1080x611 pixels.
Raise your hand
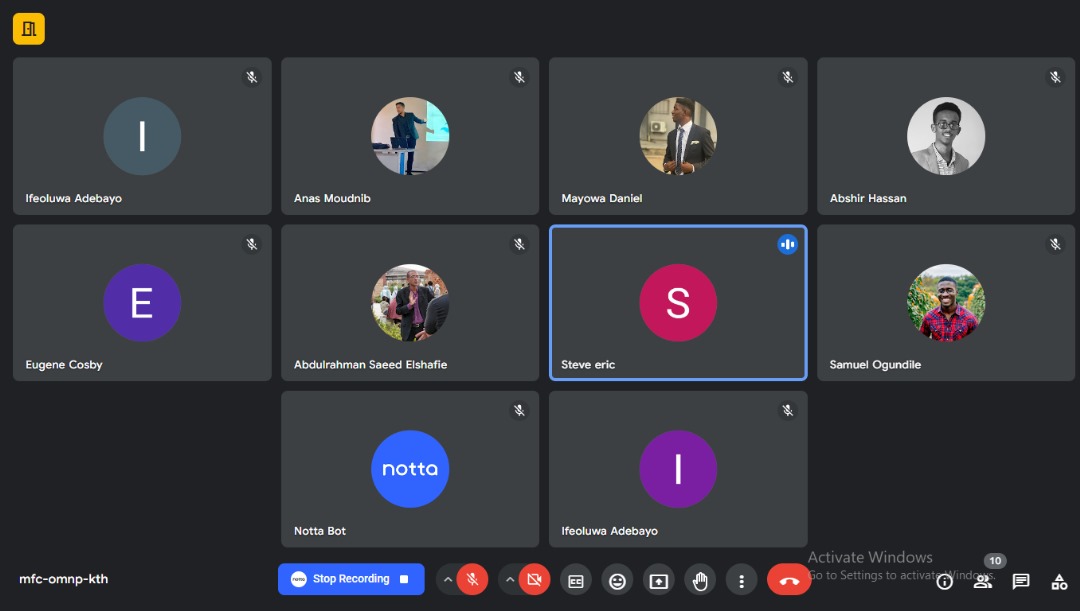click(x=700, y=579)
